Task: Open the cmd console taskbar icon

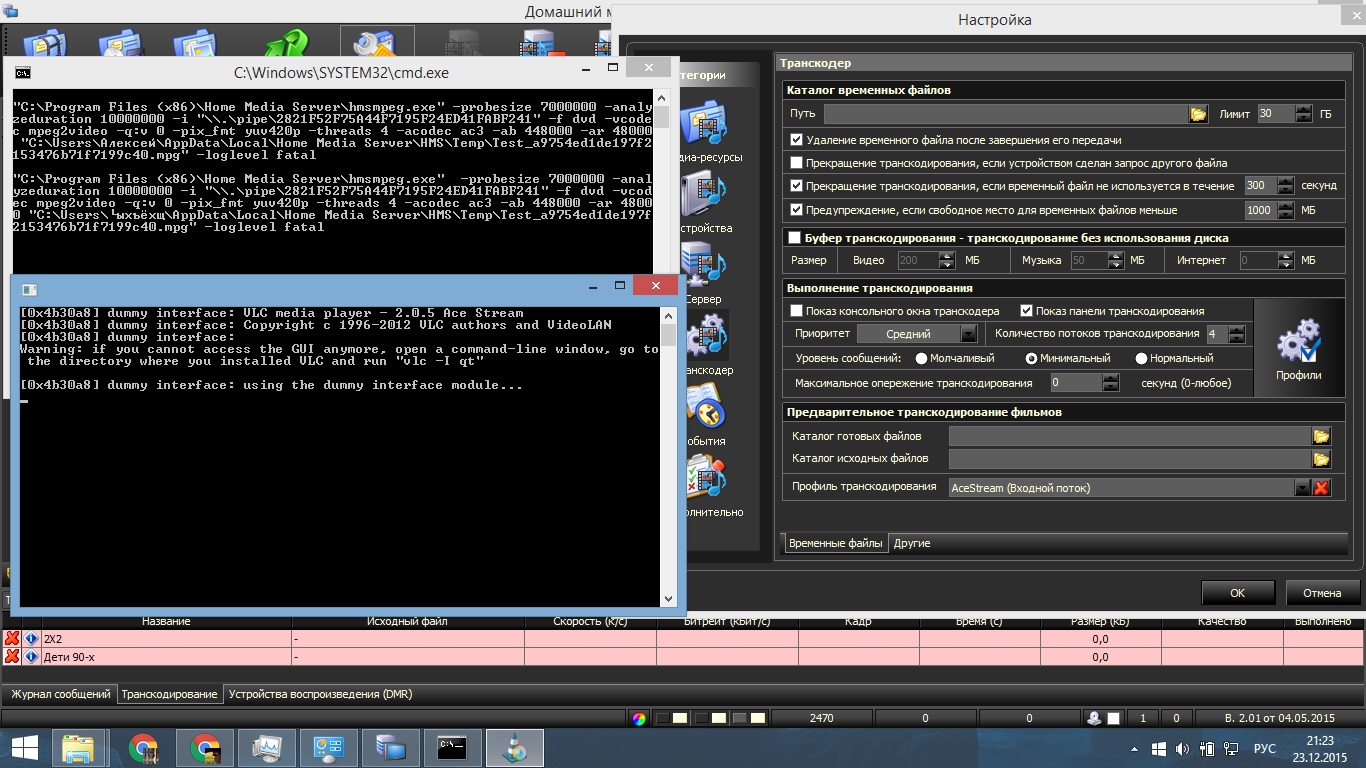Action: point(453,748)
